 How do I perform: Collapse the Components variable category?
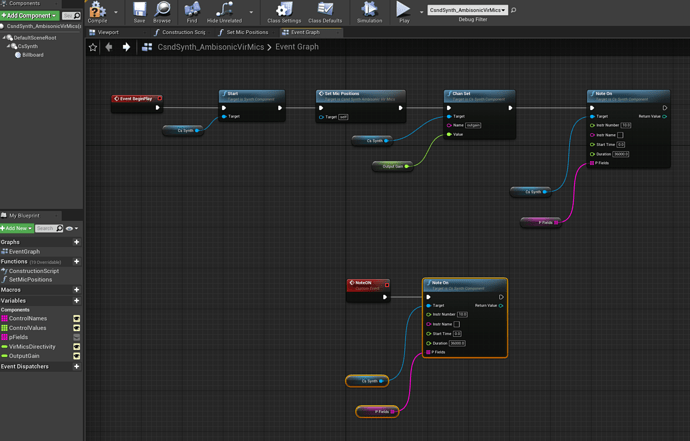click(x=15, y=310)
